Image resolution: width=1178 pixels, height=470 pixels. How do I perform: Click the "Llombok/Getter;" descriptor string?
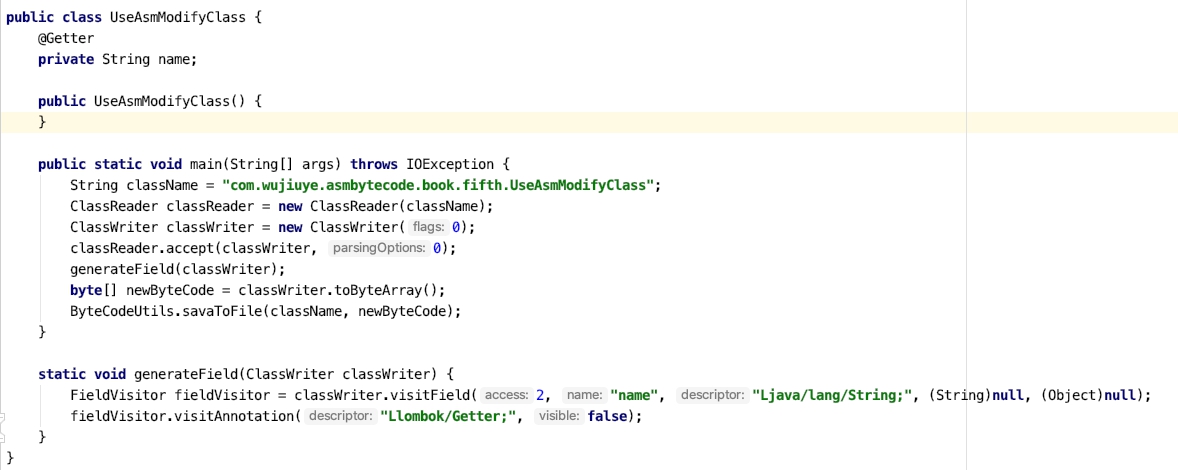(x=448, y=416)
